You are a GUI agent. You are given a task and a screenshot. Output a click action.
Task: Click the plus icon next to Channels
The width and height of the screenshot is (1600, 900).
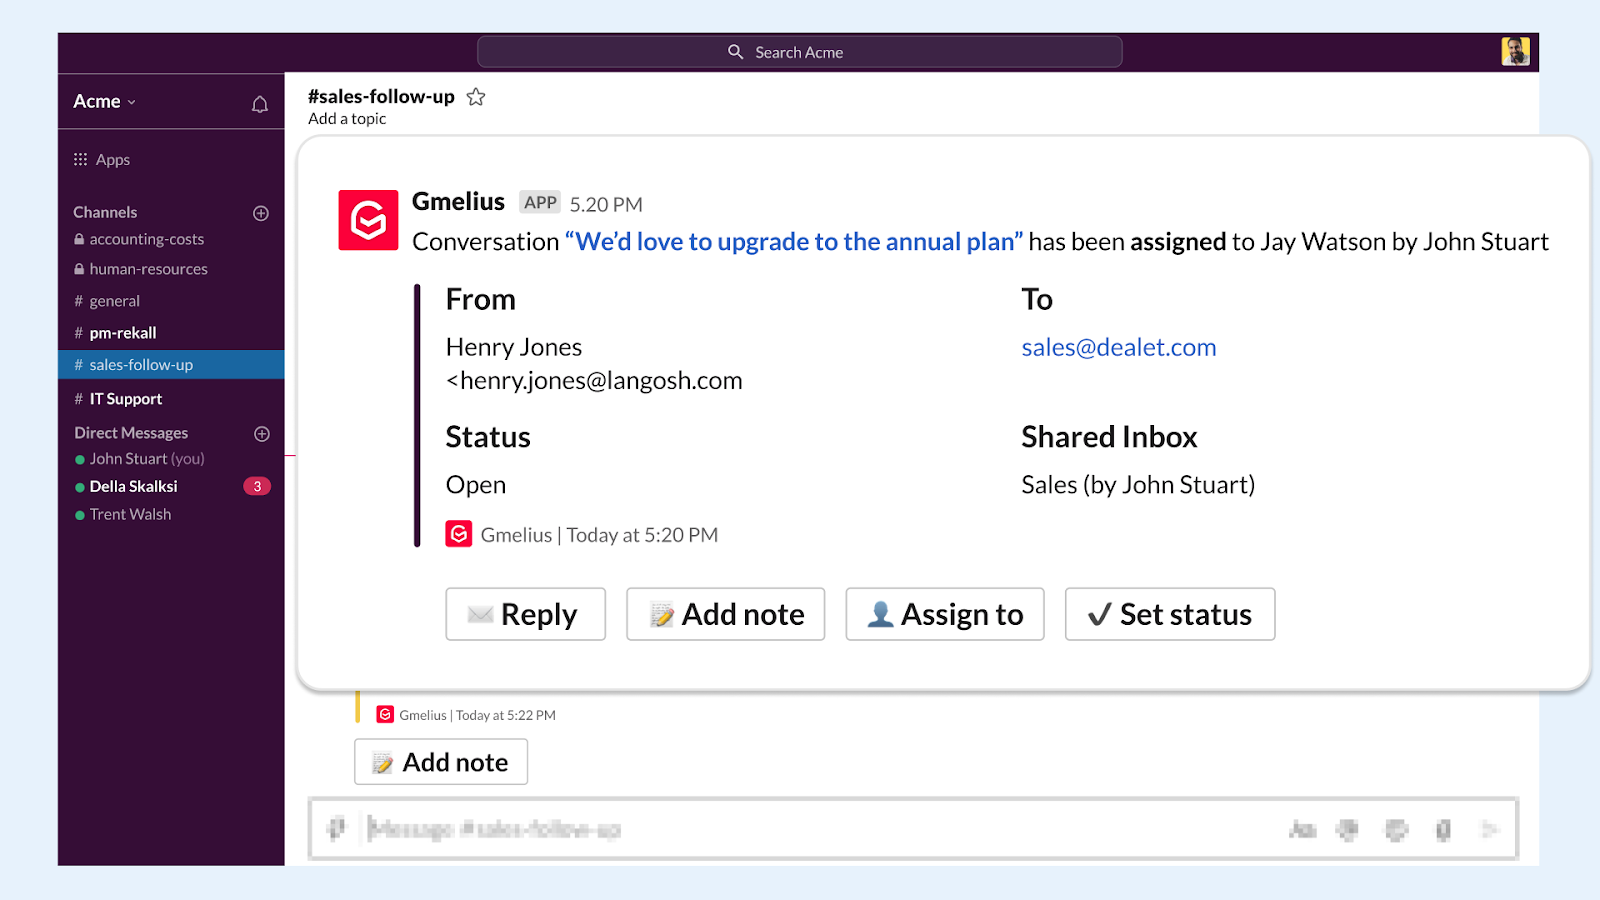260,212
